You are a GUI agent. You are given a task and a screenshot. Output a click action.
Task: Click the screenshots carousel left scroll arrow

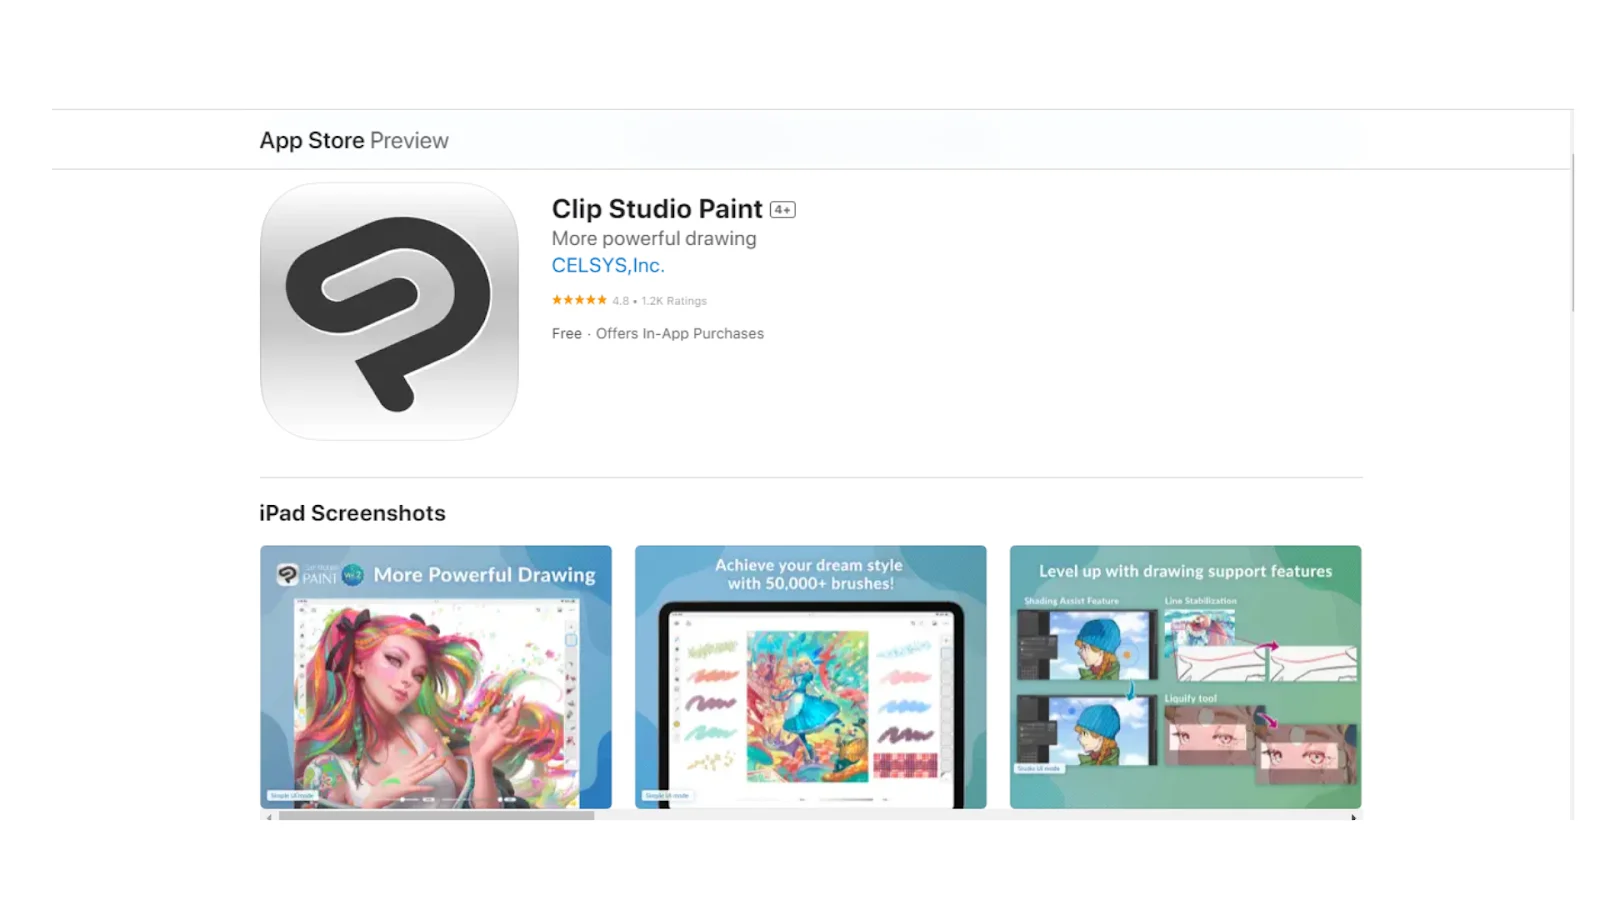268,816
